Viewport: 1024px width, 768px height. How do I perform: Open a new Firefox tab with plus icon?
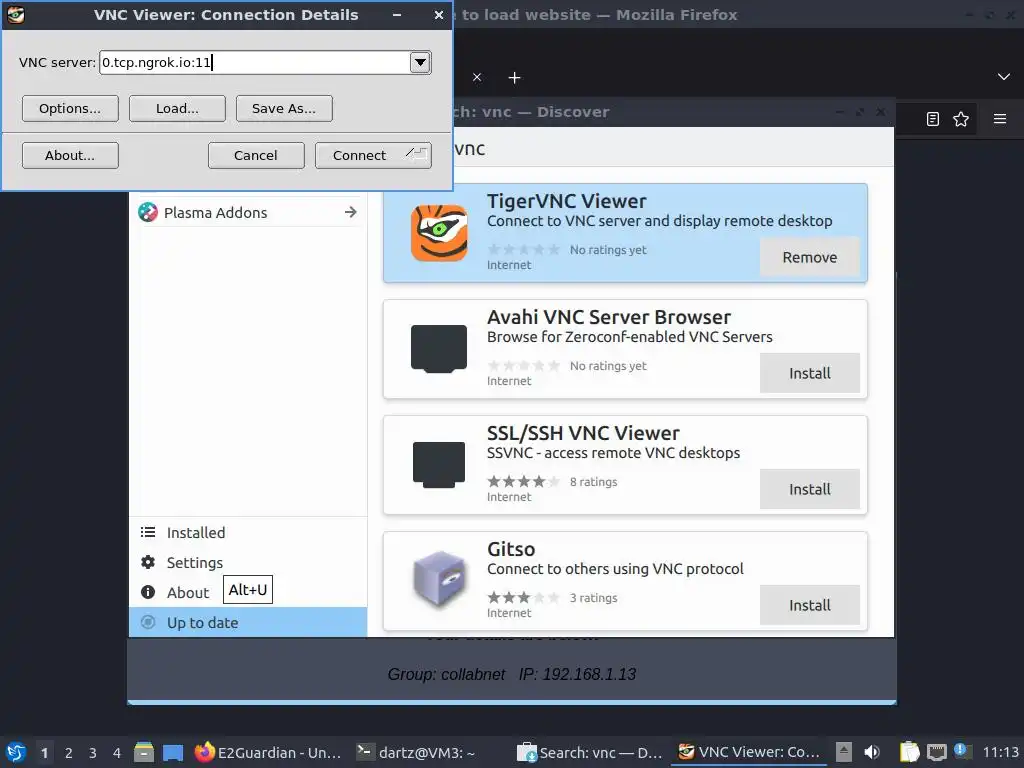tap(515, 78)
